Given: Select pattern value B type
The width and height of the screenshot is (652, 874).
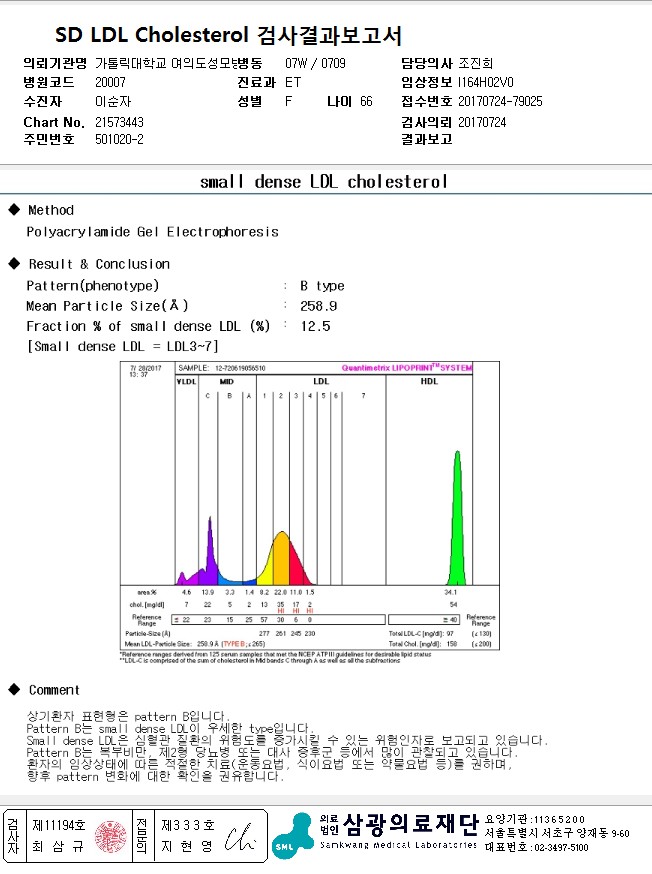Looking at the screenshot, I should point(322,286).
